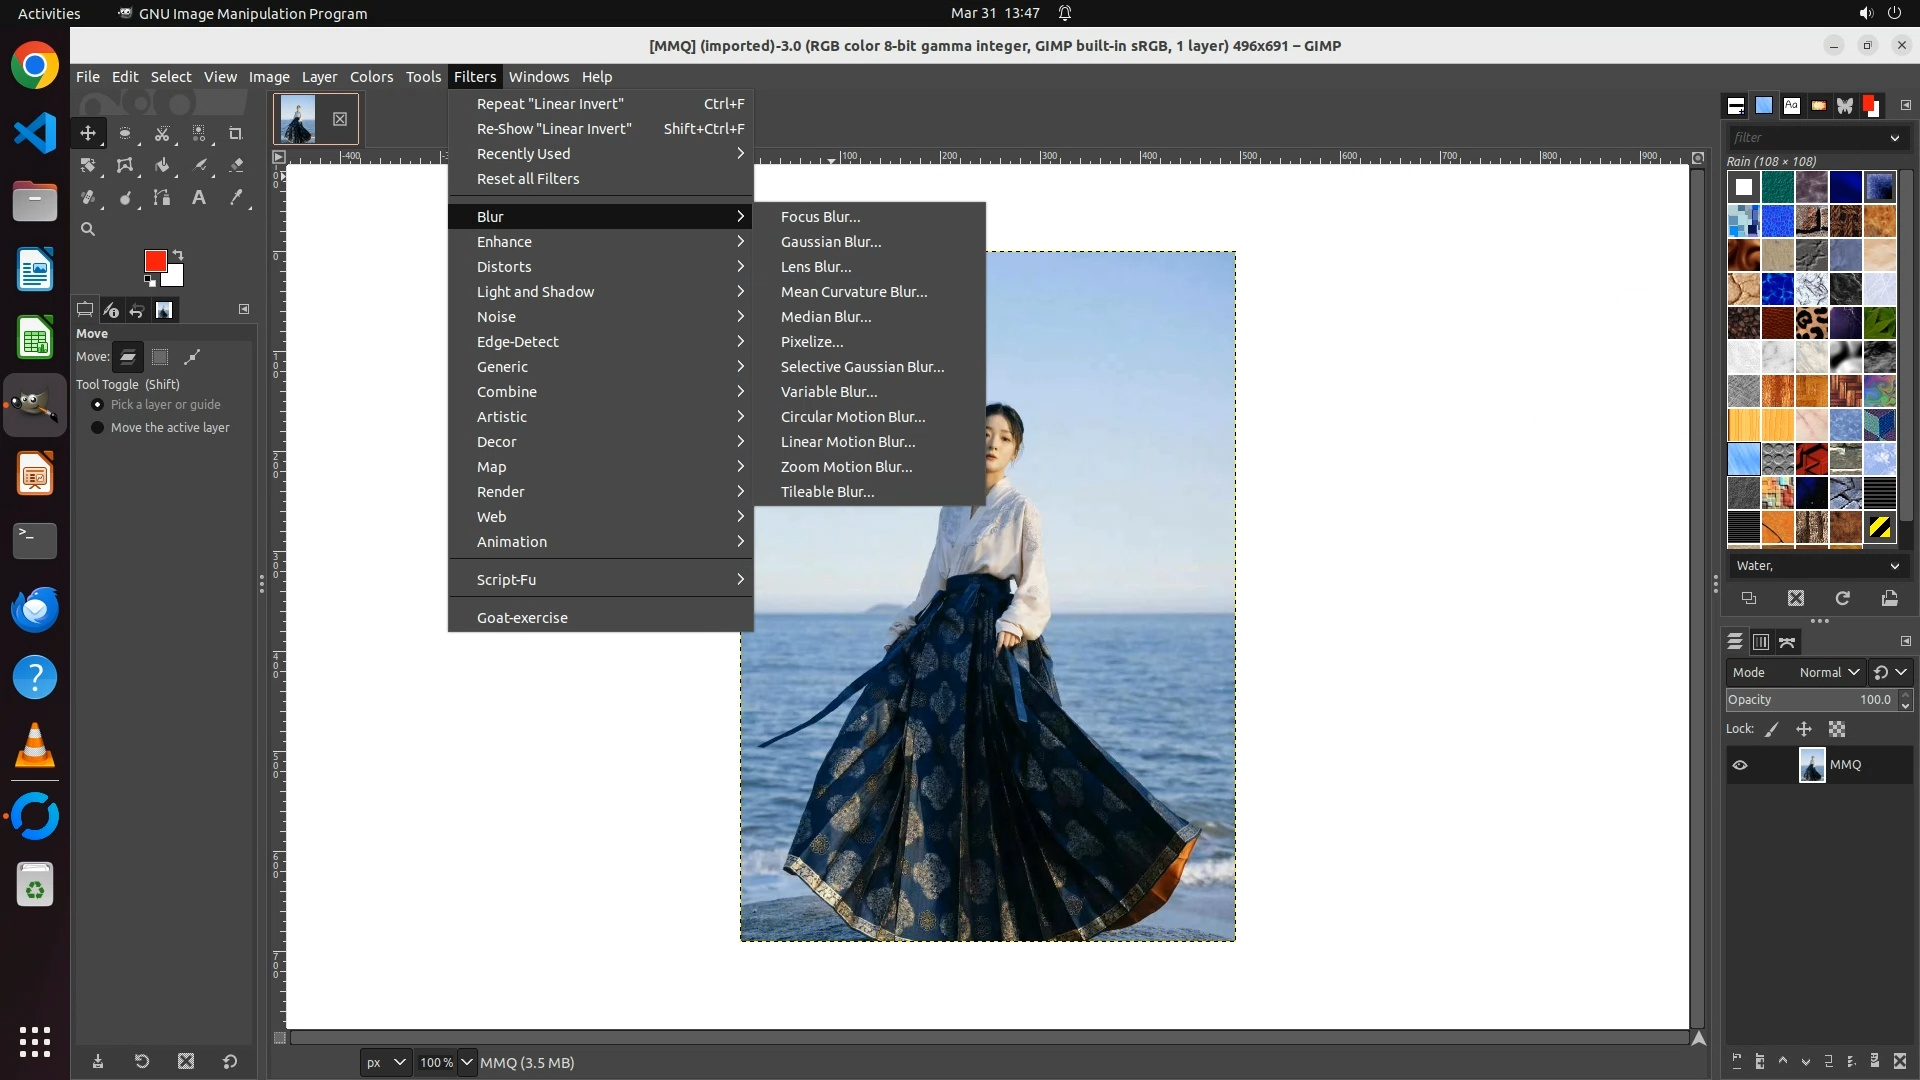Select the Scissors Select tool
The image size is (1920, 1080).
[x=162, y=133]
